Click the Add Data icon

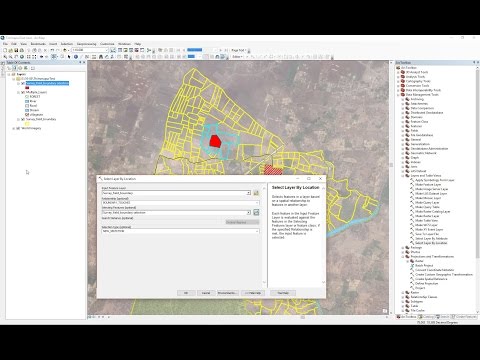point(65,50)
